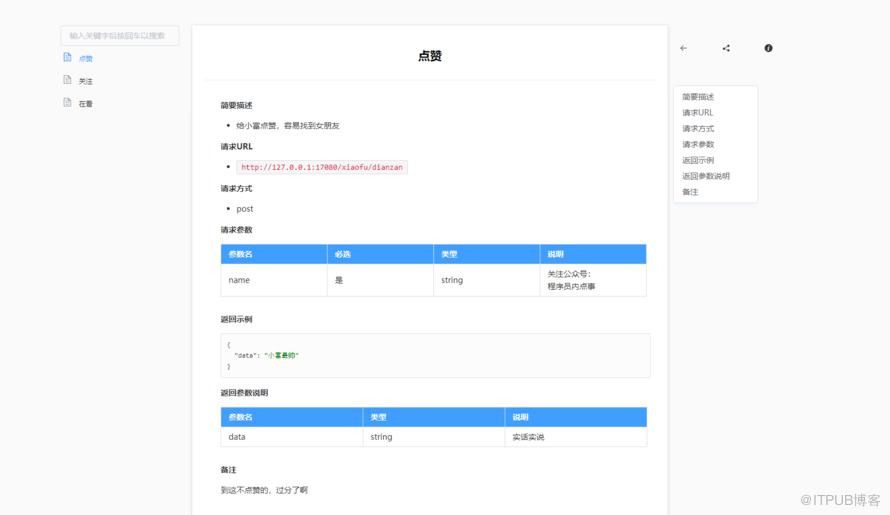Open the share icon options

click(726, 48)
